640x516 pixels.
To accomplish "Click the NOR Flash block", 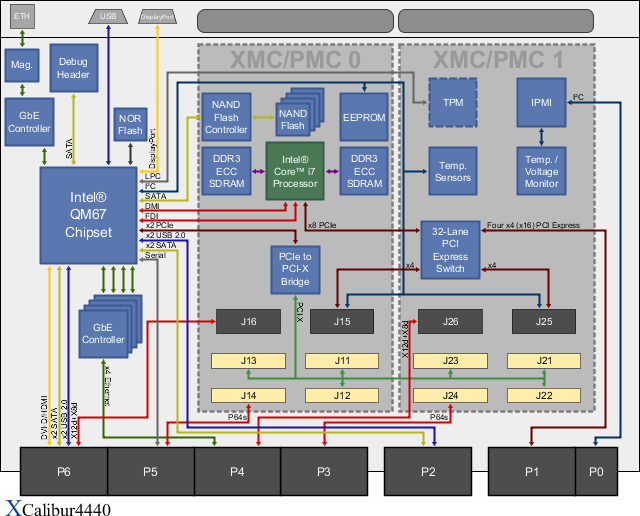I will tap(130, 125).
